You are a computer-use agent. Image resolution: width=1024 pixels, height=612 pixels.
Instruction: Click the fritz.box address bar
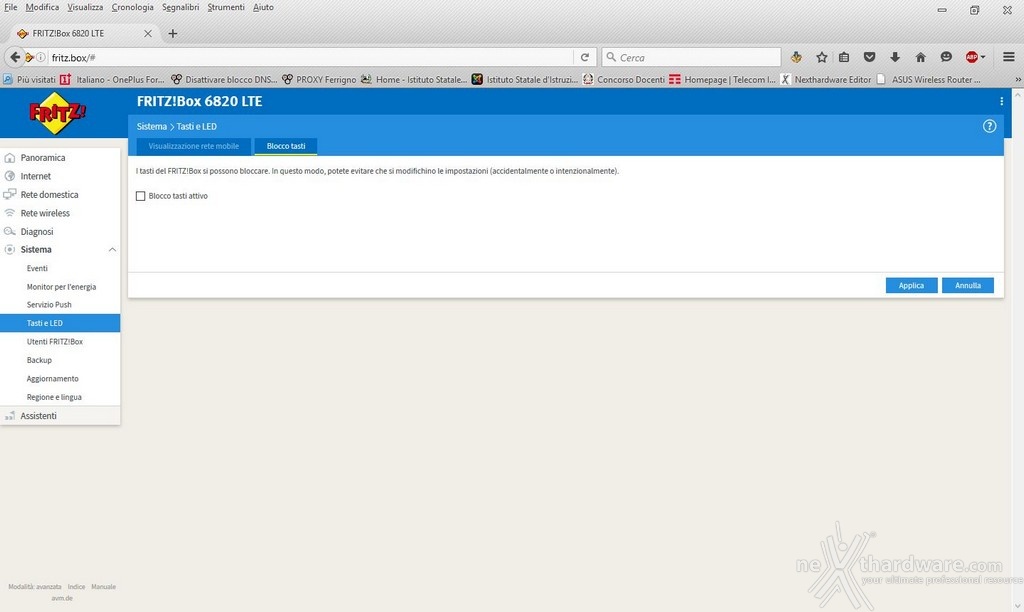click(310, 57)
